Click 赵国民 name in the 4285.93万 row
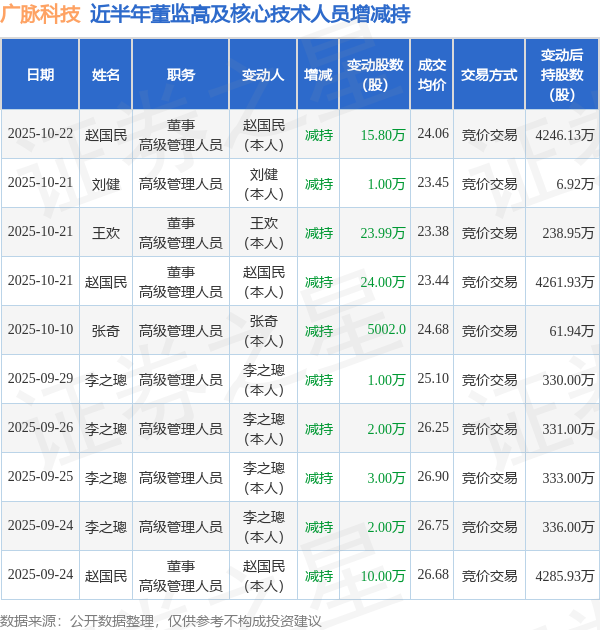The image size is (600, 630). coord(106,577)
